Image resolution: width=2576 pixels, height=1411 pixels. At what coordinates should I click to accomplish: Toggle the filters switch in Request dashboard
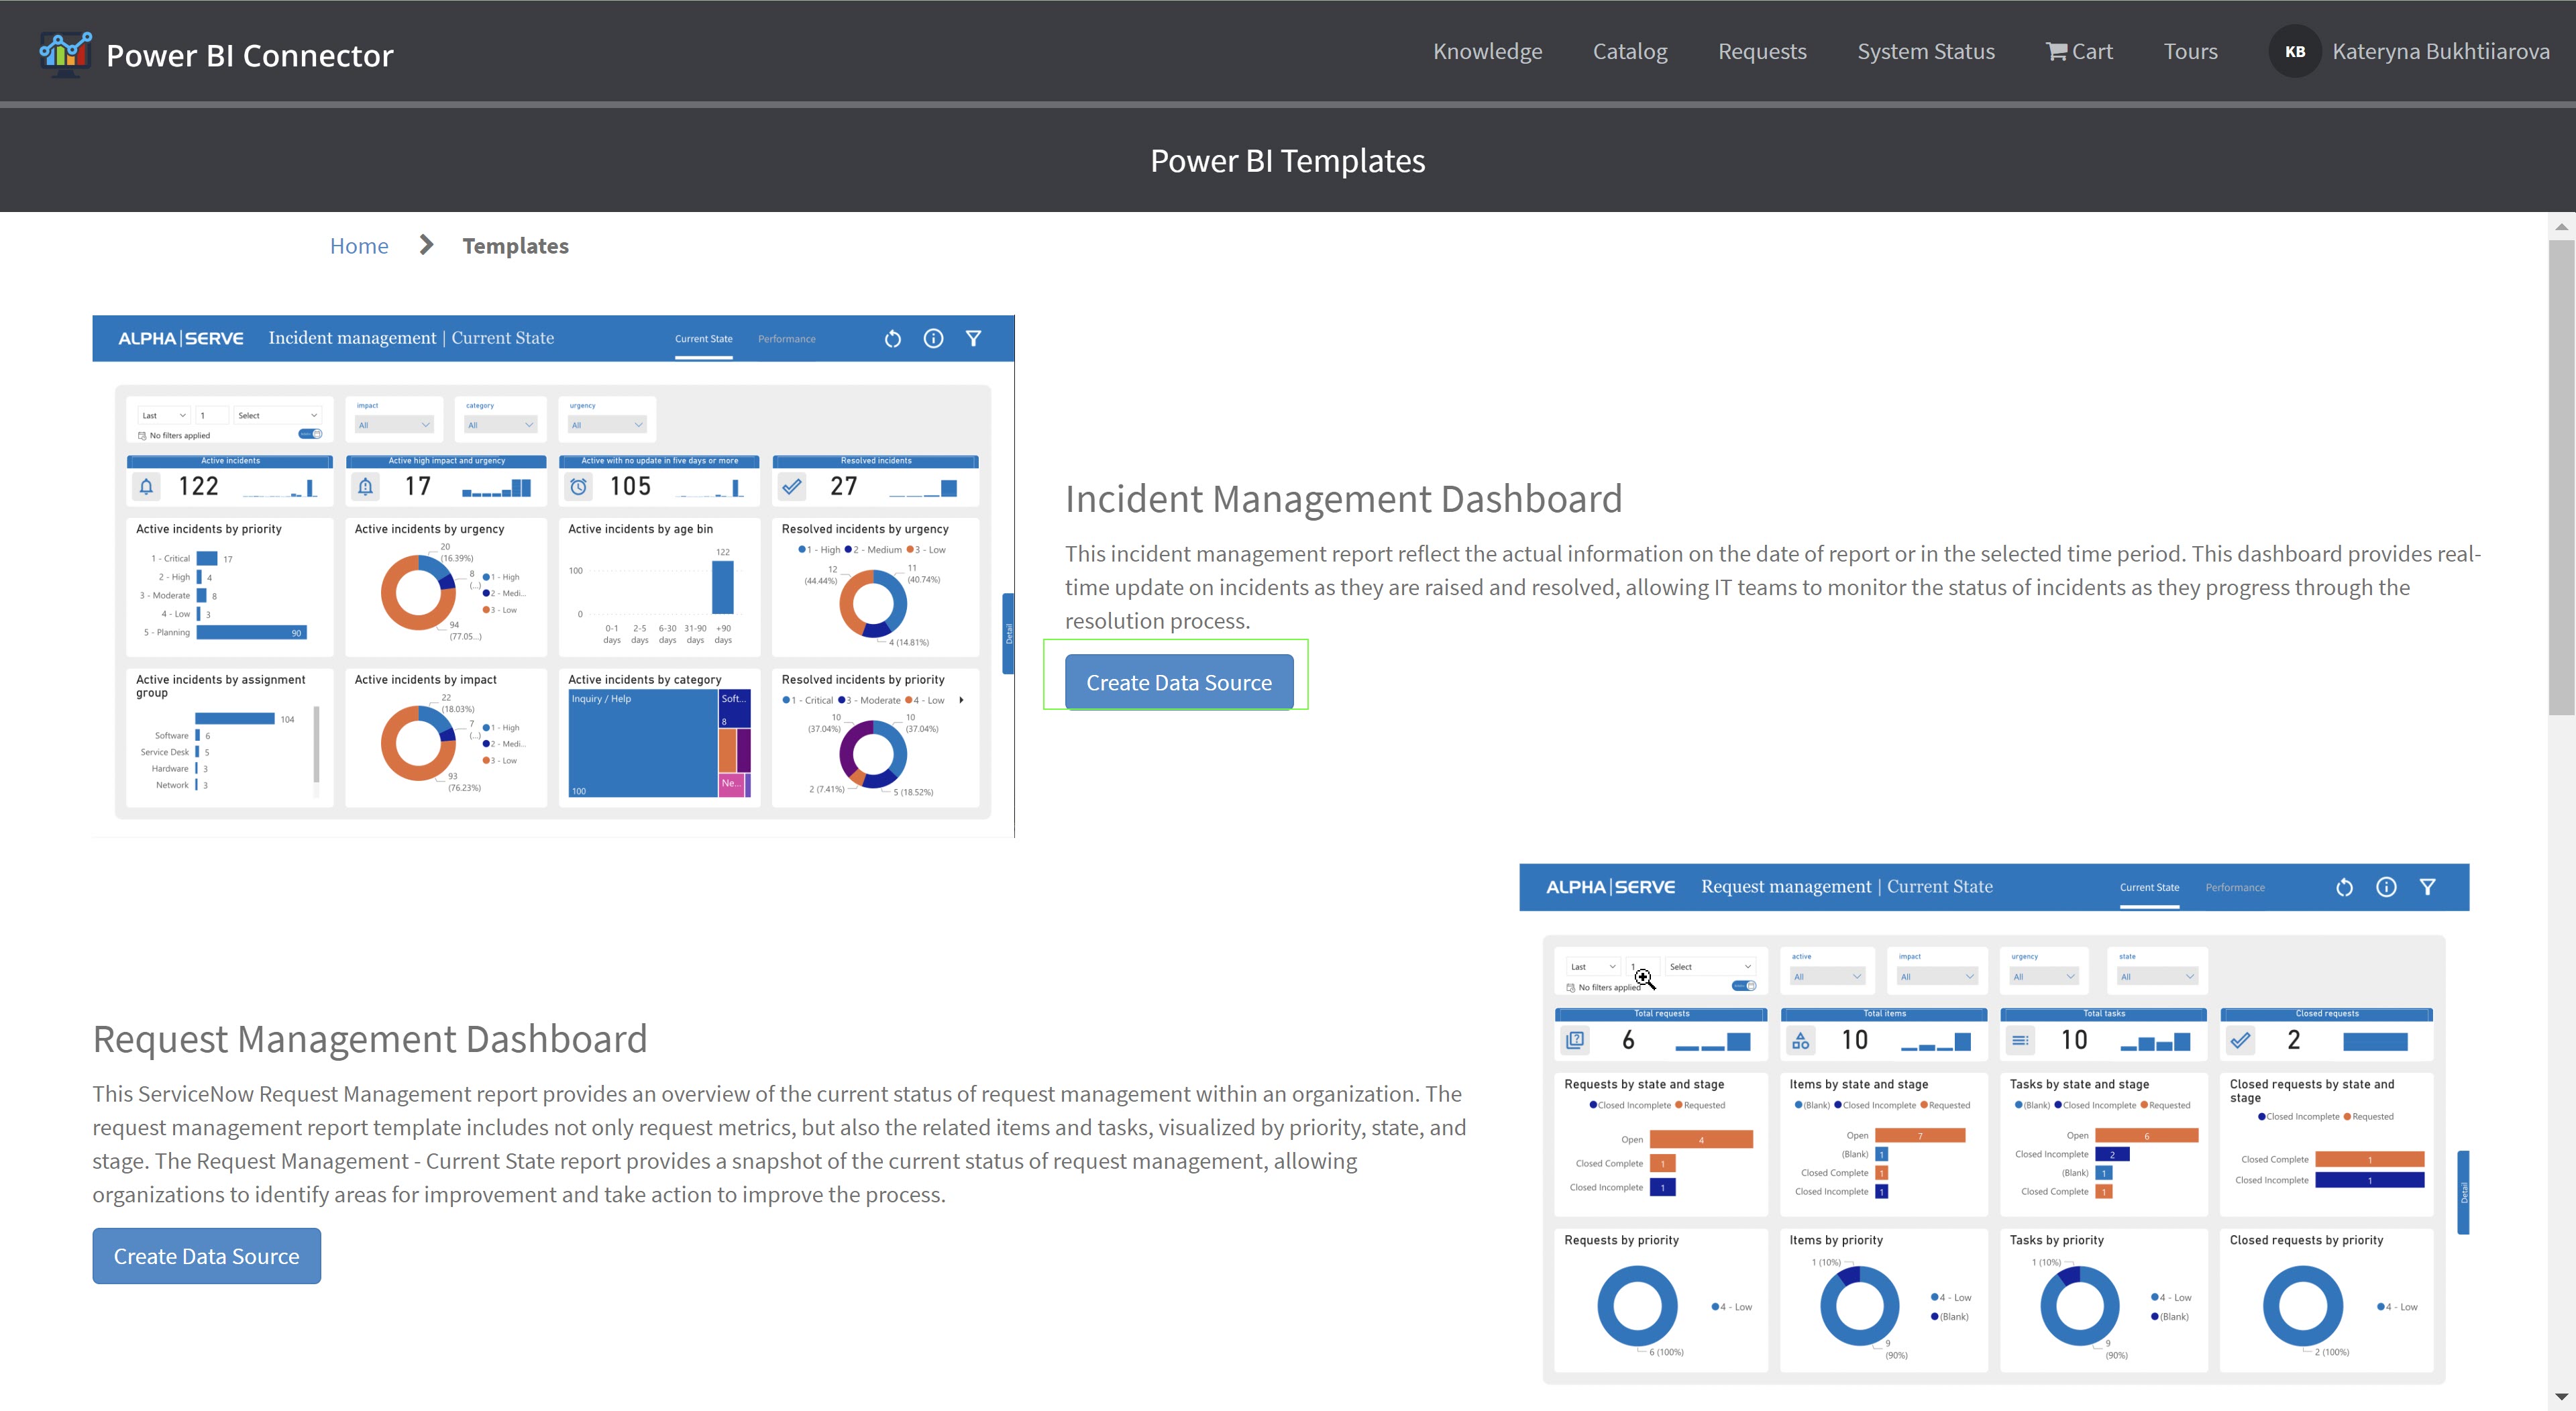(1744, 986)
